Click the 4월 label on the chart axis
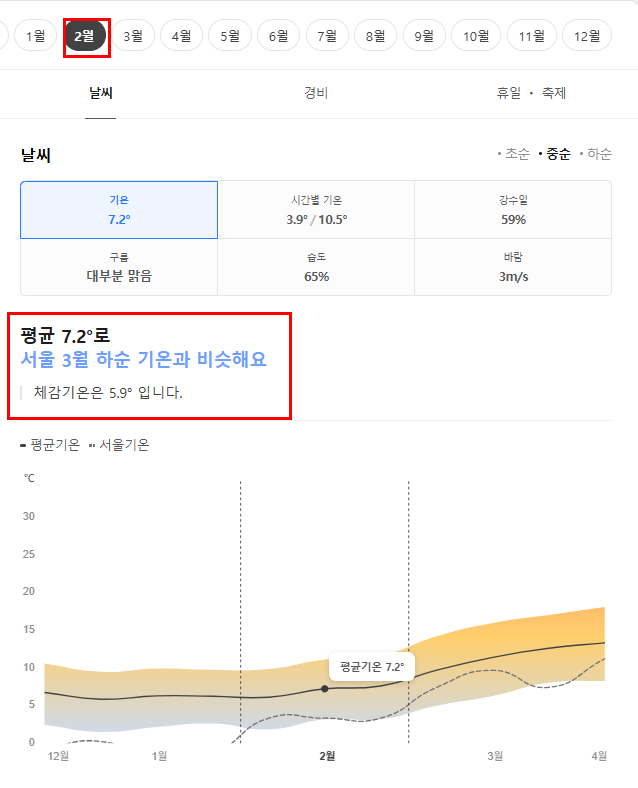This screenshot has width=638, height=788. [x=599, y=756]
